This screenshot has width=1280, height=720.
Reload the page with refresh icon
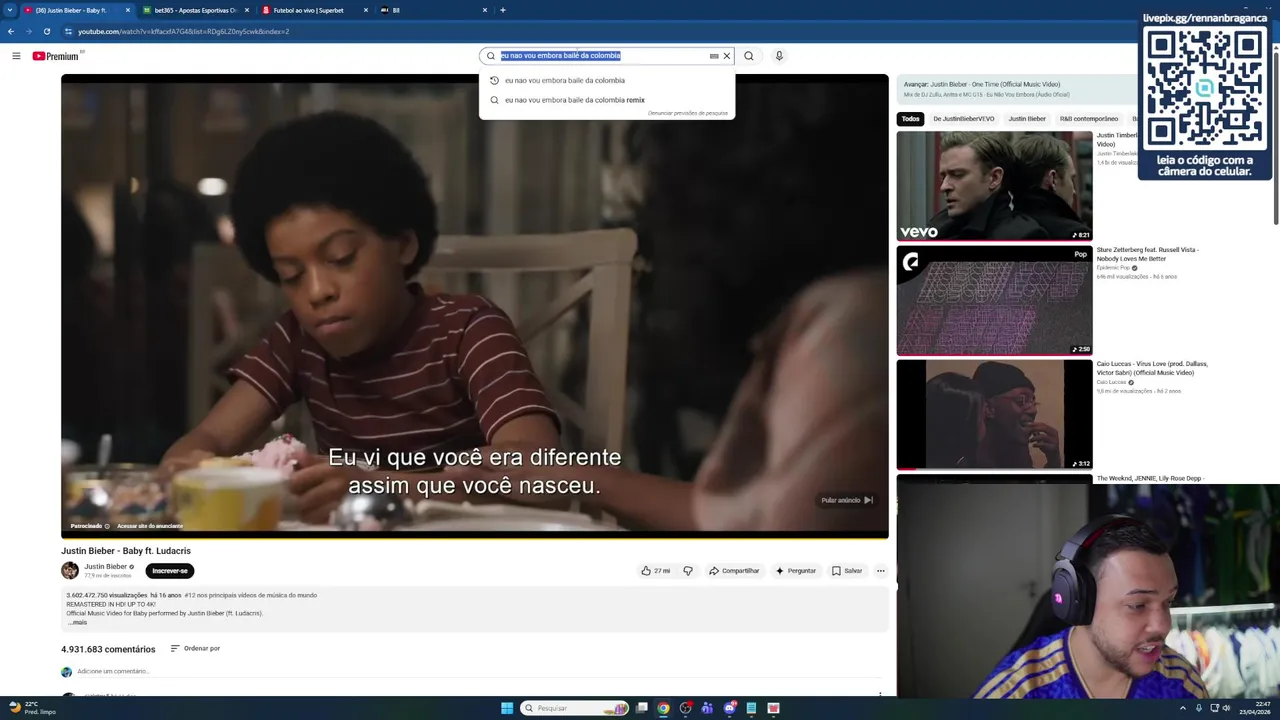click(46, 31)
